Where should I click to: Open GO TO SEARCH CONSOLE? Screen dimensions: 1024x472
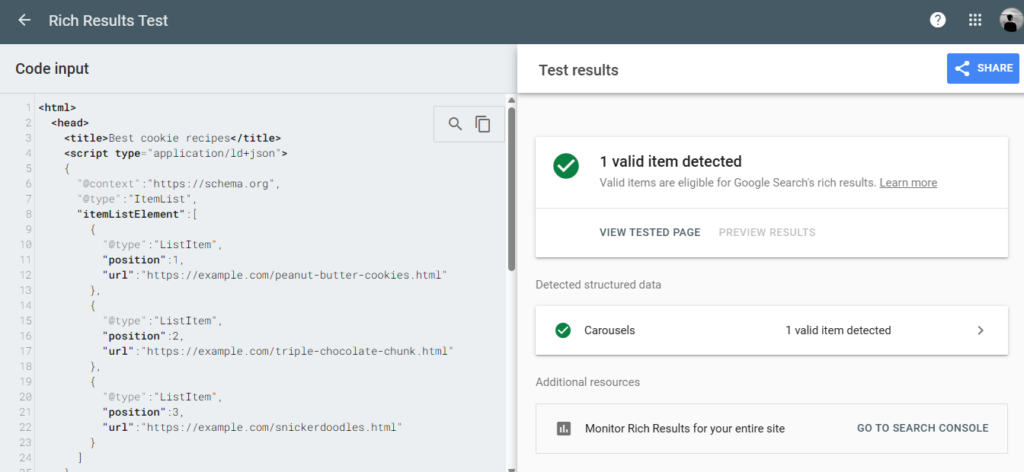tap(922, 428)
